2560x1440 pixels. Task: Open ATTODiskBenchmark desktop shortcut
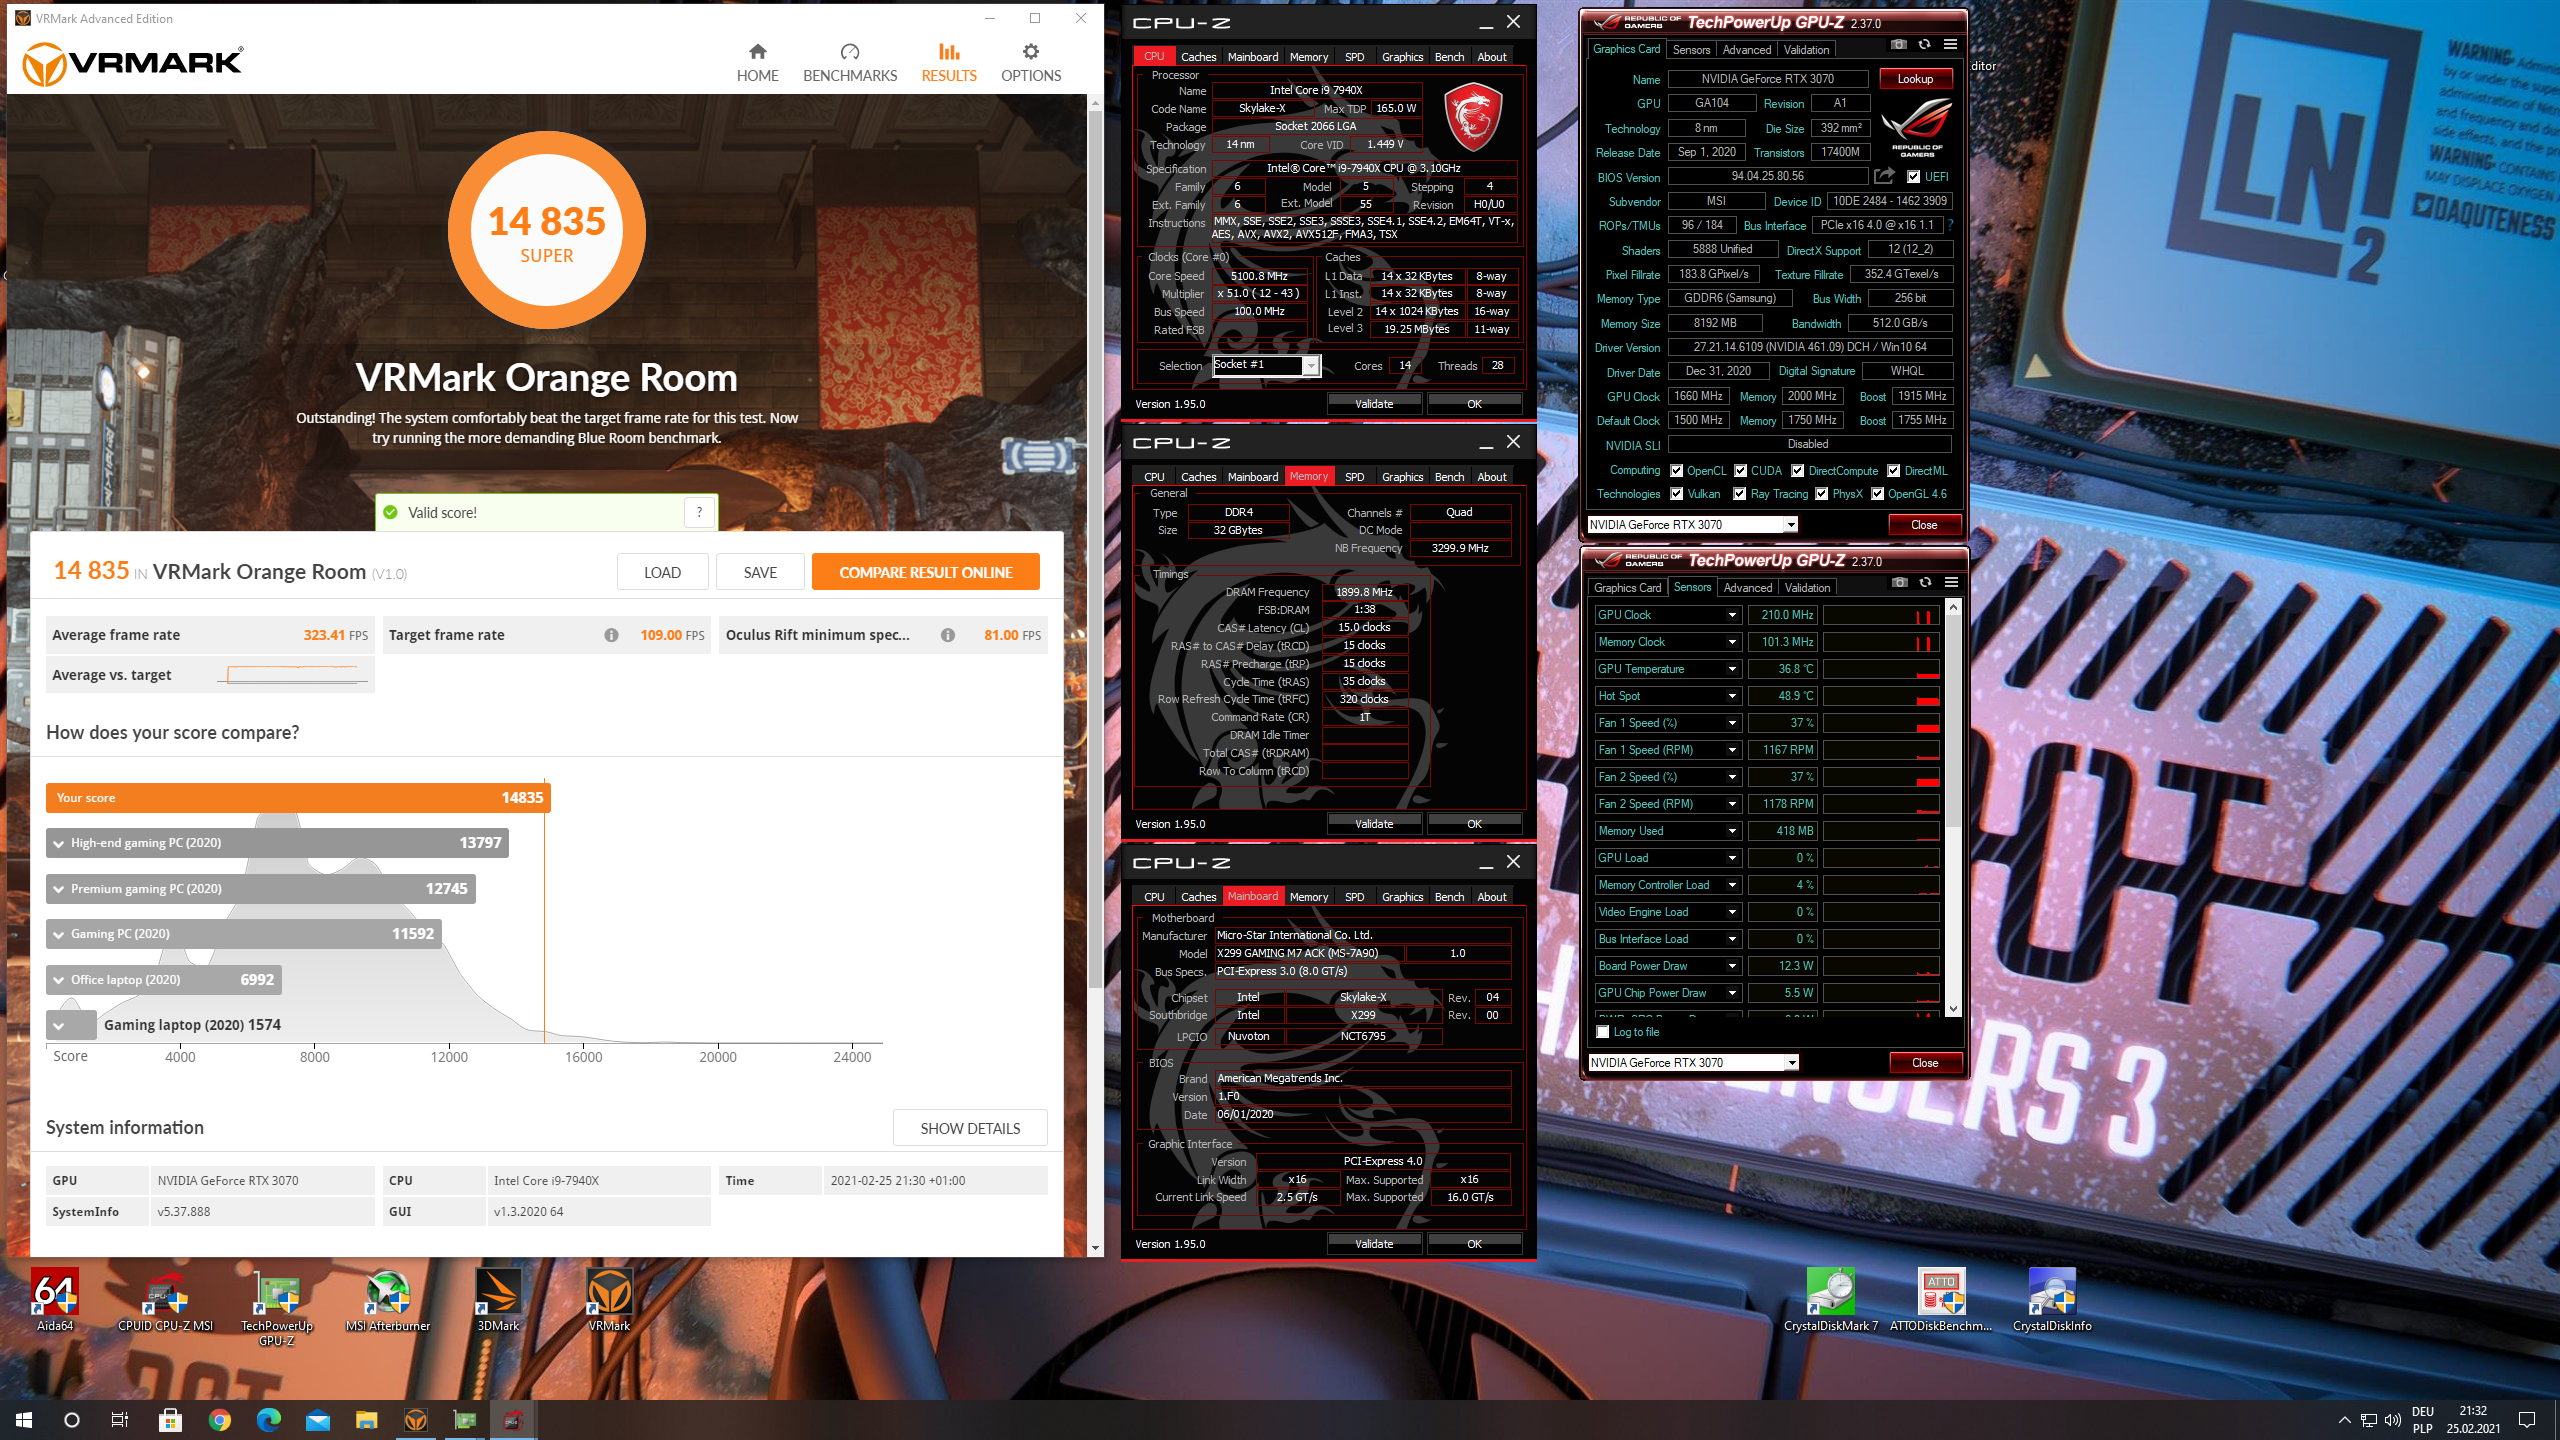click(1941, 1300)
